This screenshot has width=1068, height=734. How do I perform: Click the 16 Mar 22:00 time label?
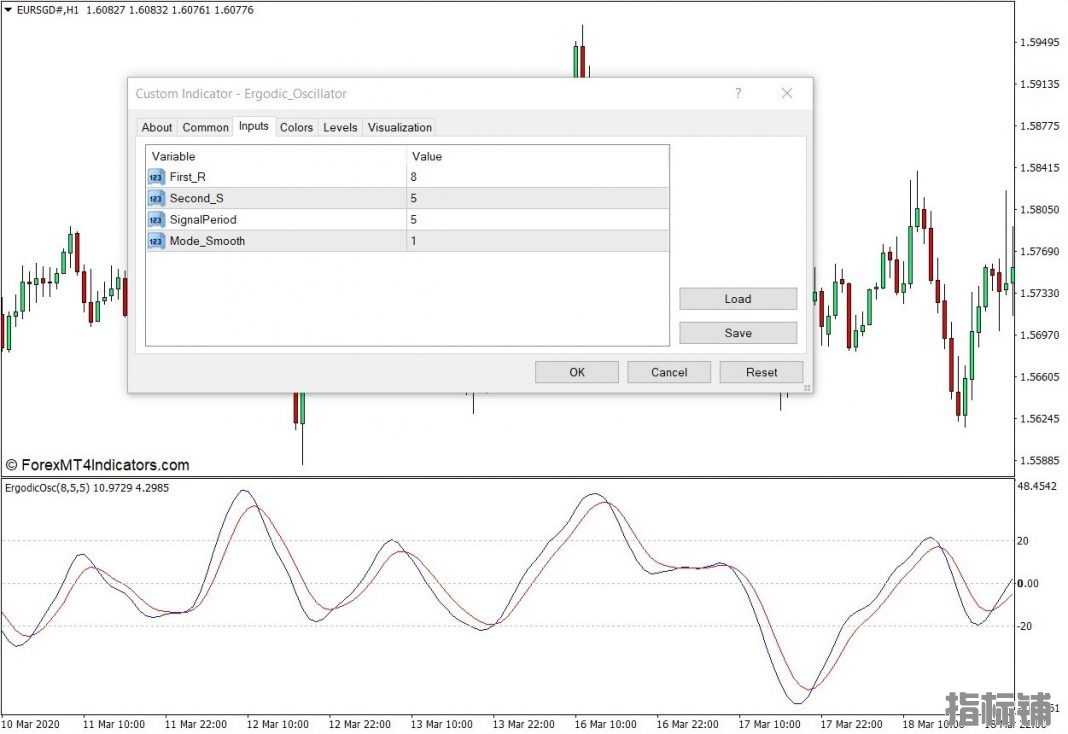pyautogui.click(x=687, y=724)
